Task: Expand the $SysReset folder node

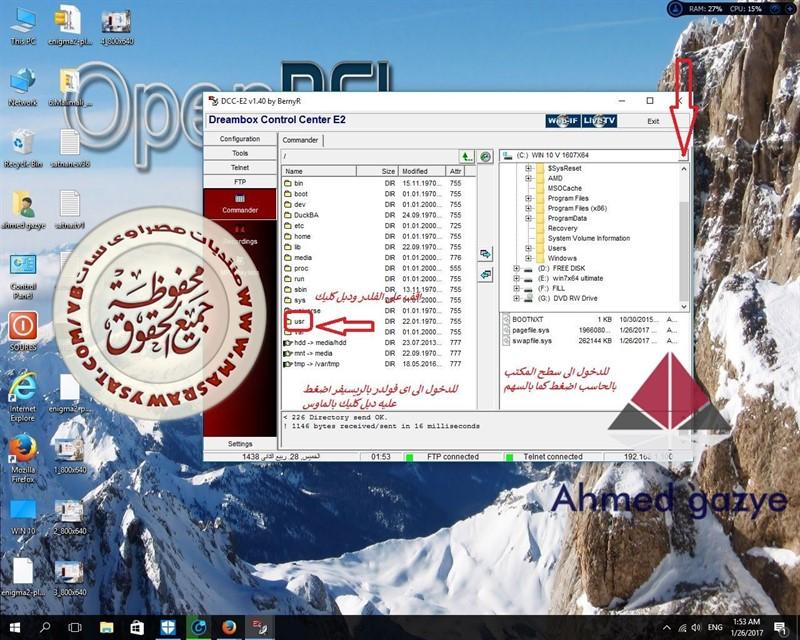Action: click(528, 168)
